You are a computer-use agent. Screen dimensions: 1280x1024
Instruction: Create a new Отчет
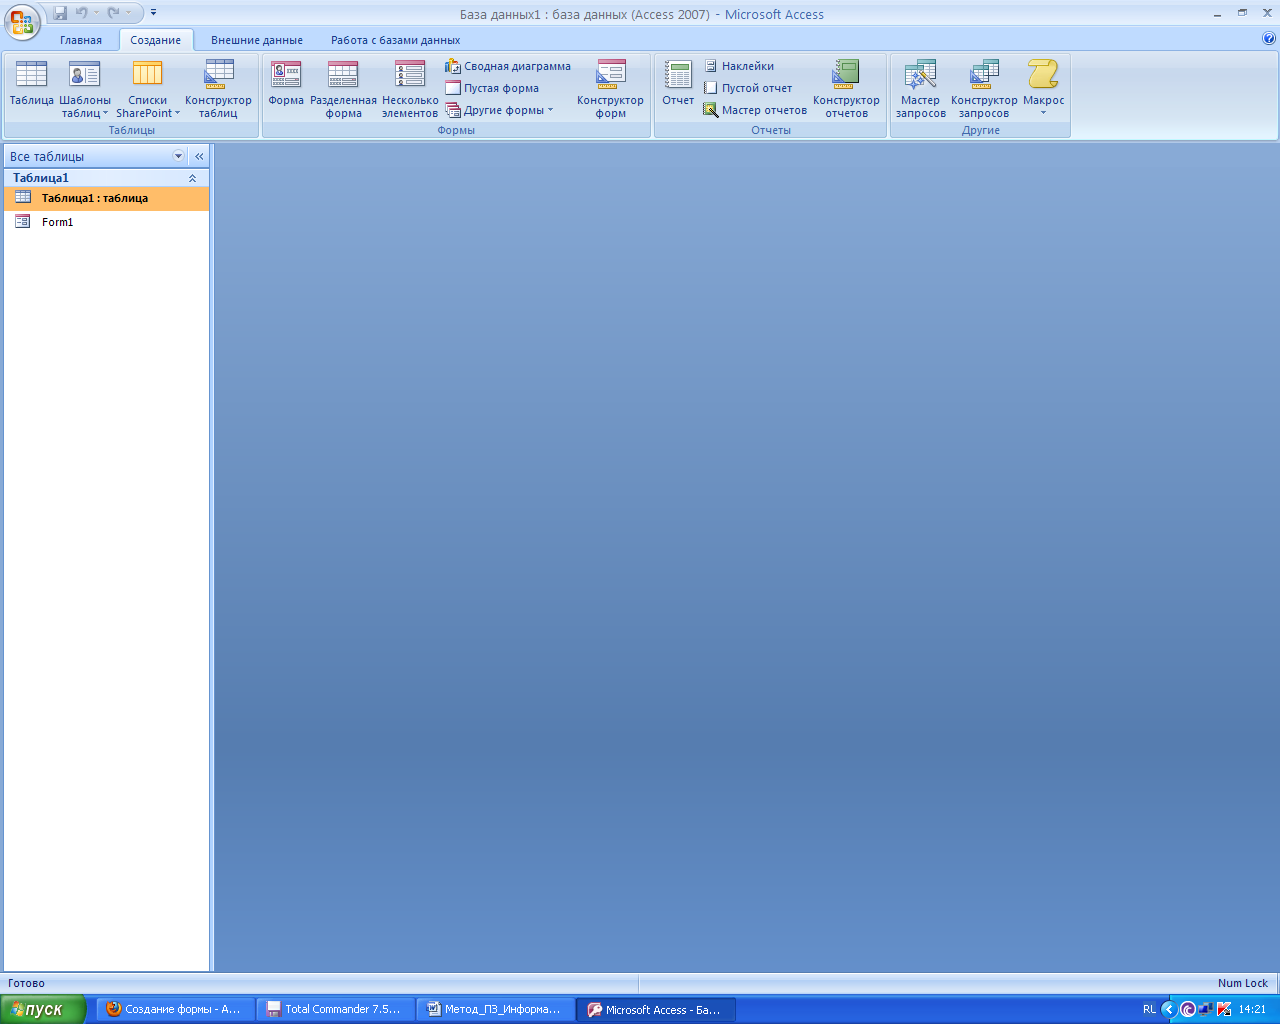pyautogui.click(x=678, y=88)
